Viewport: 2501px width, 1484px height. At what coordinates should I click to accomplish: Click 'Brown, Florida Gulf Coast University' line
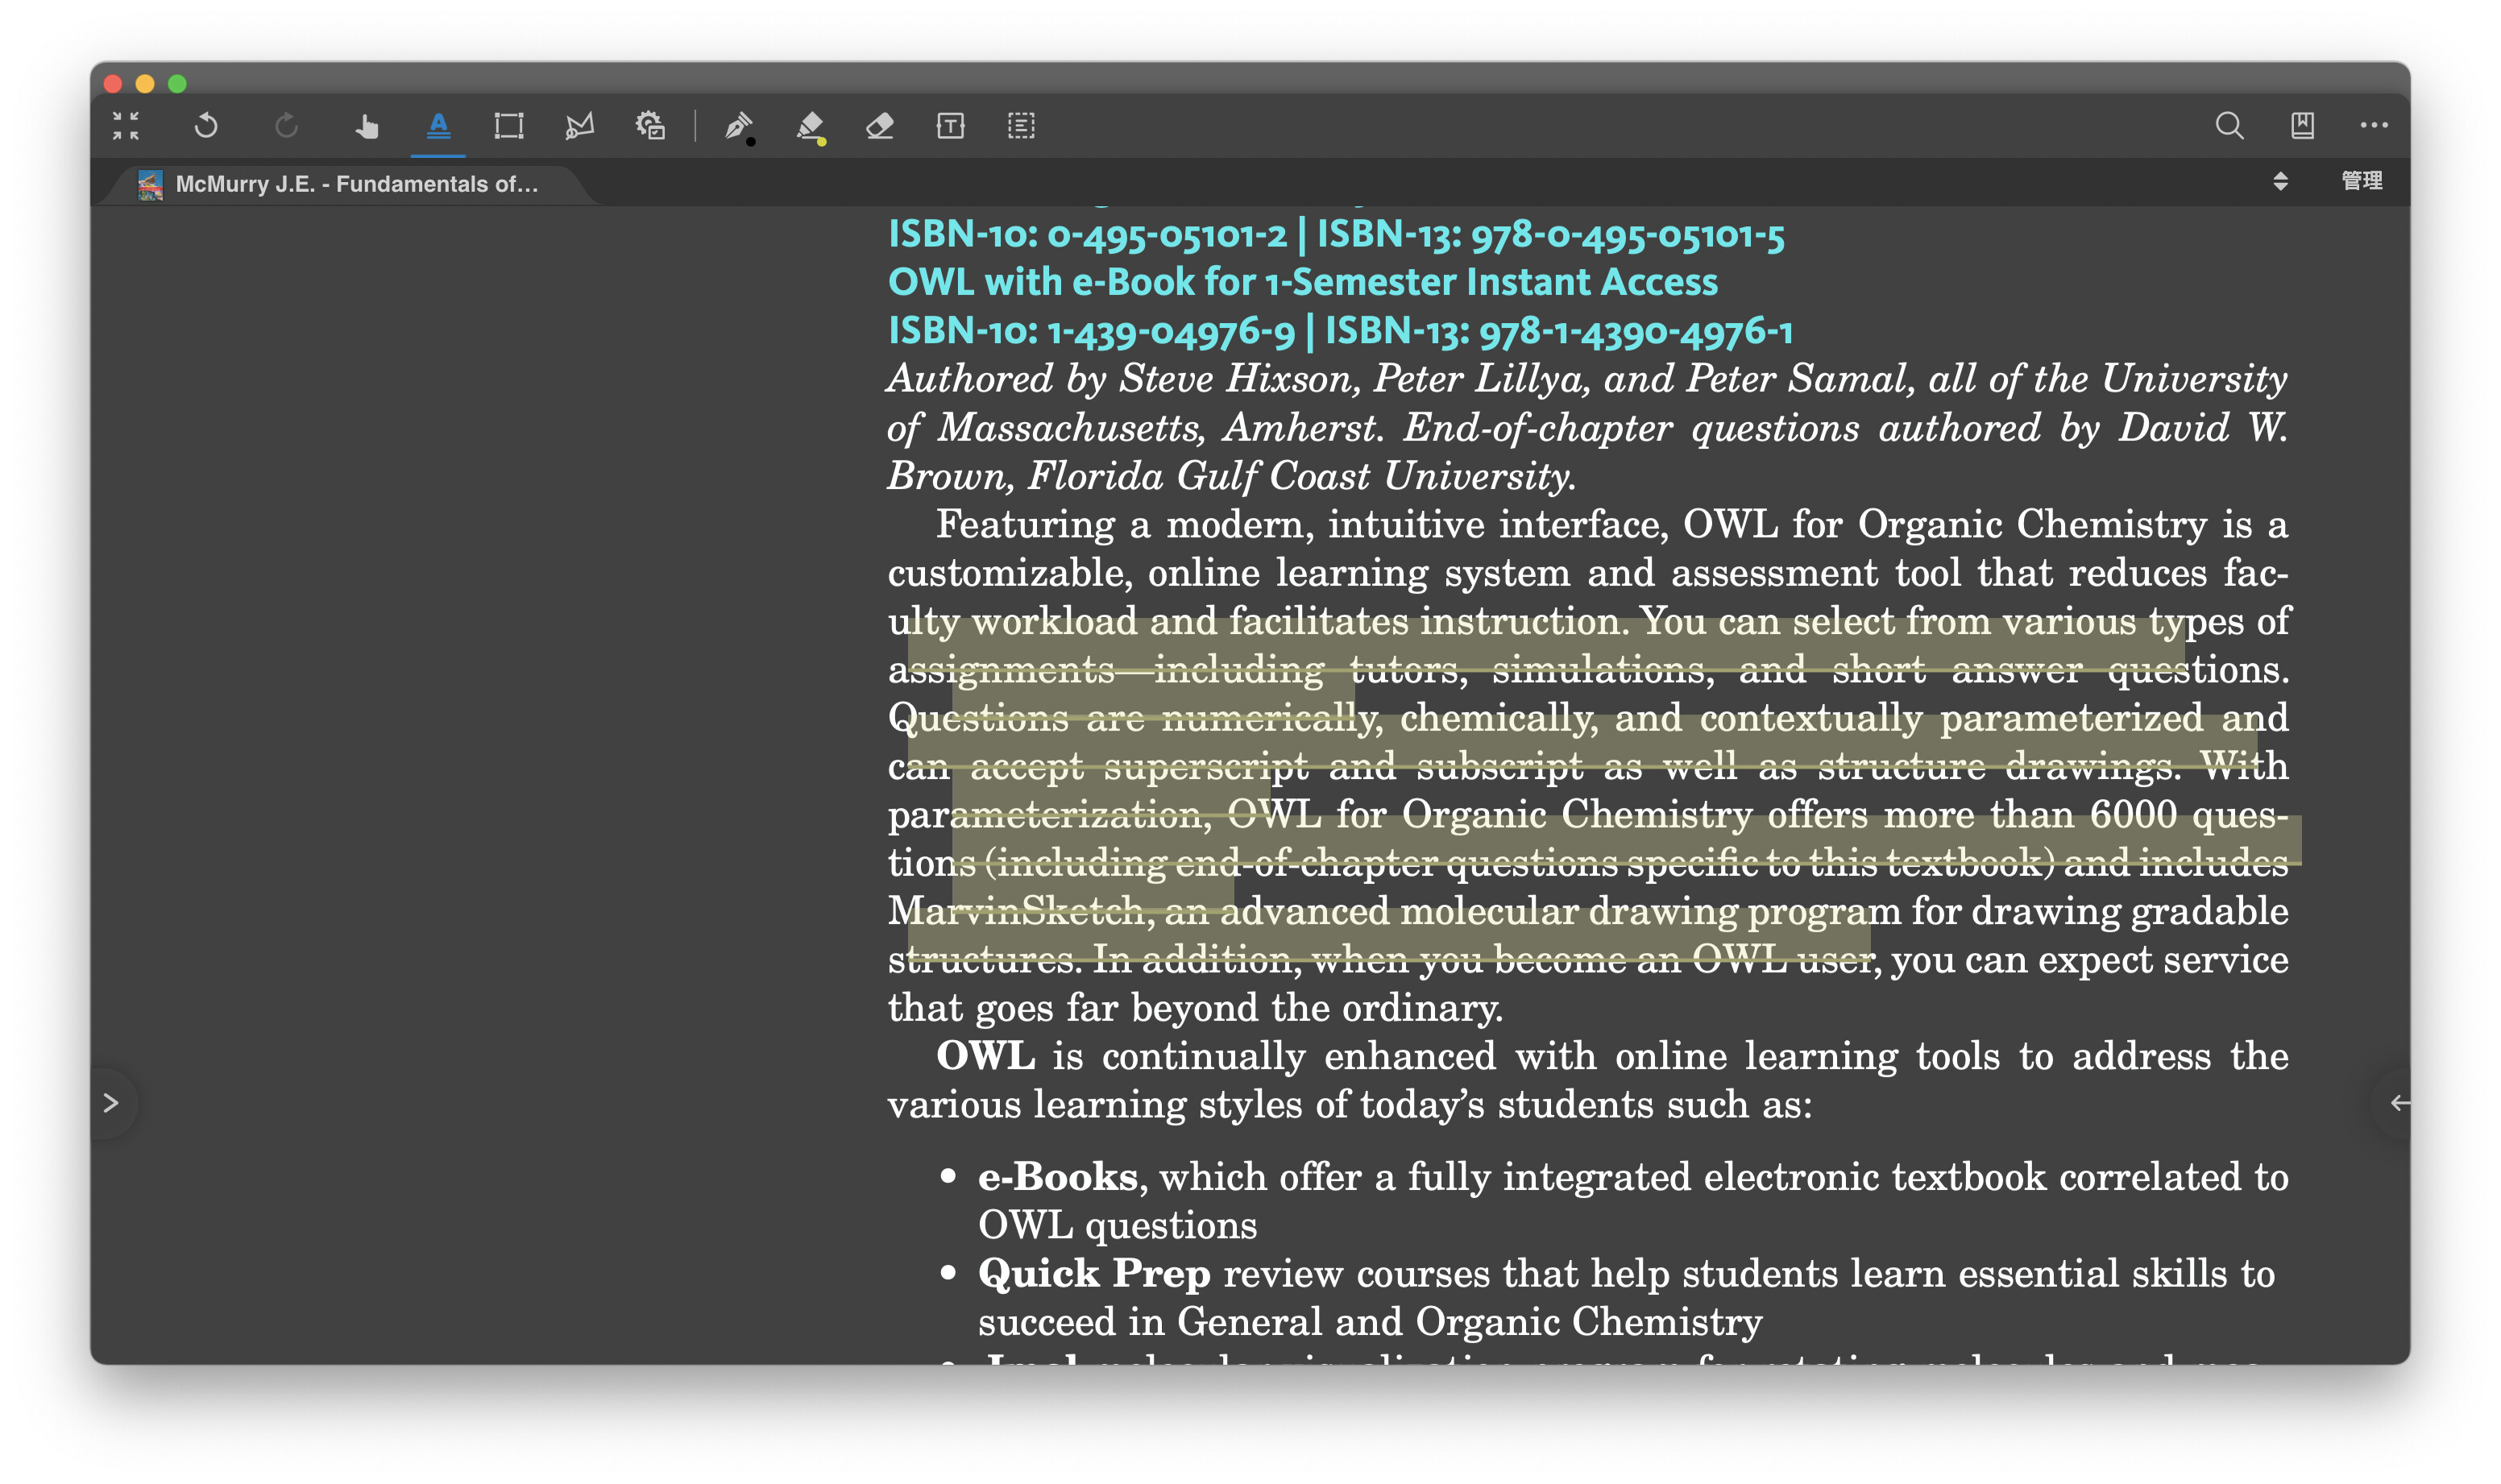click(1232, 476)
